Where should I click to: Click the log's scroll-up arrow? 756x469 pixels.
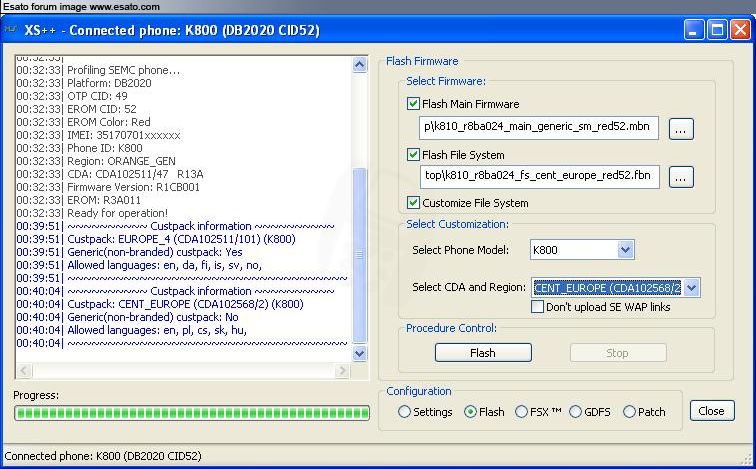pyautogui.click(x=360, y=65)
